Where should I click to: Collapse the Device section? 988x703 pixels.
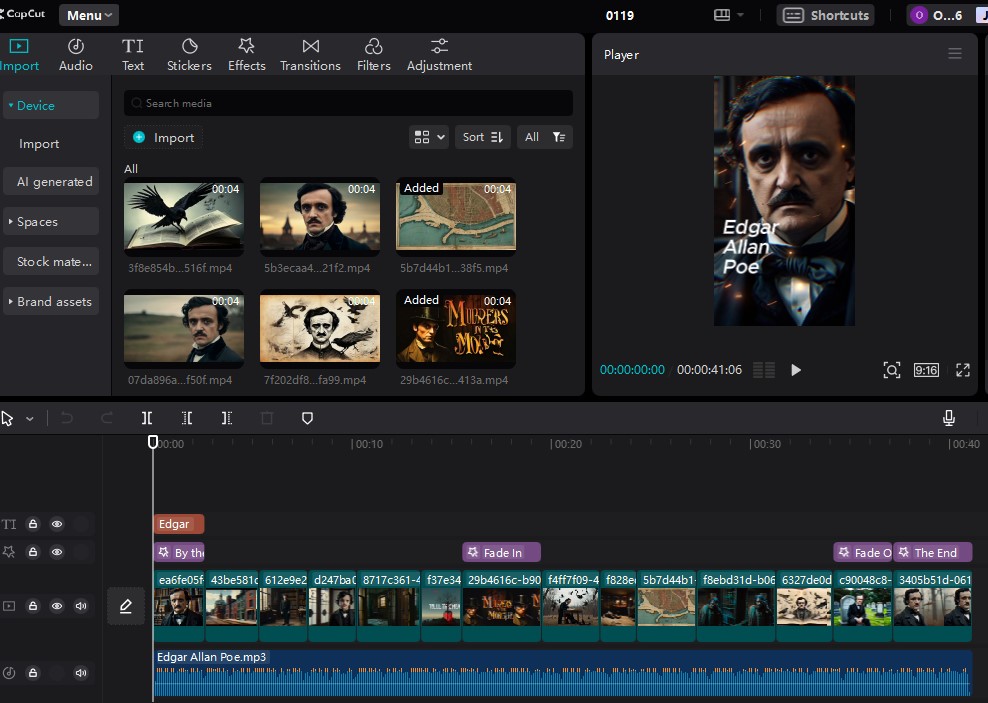(x=51, y=105)
